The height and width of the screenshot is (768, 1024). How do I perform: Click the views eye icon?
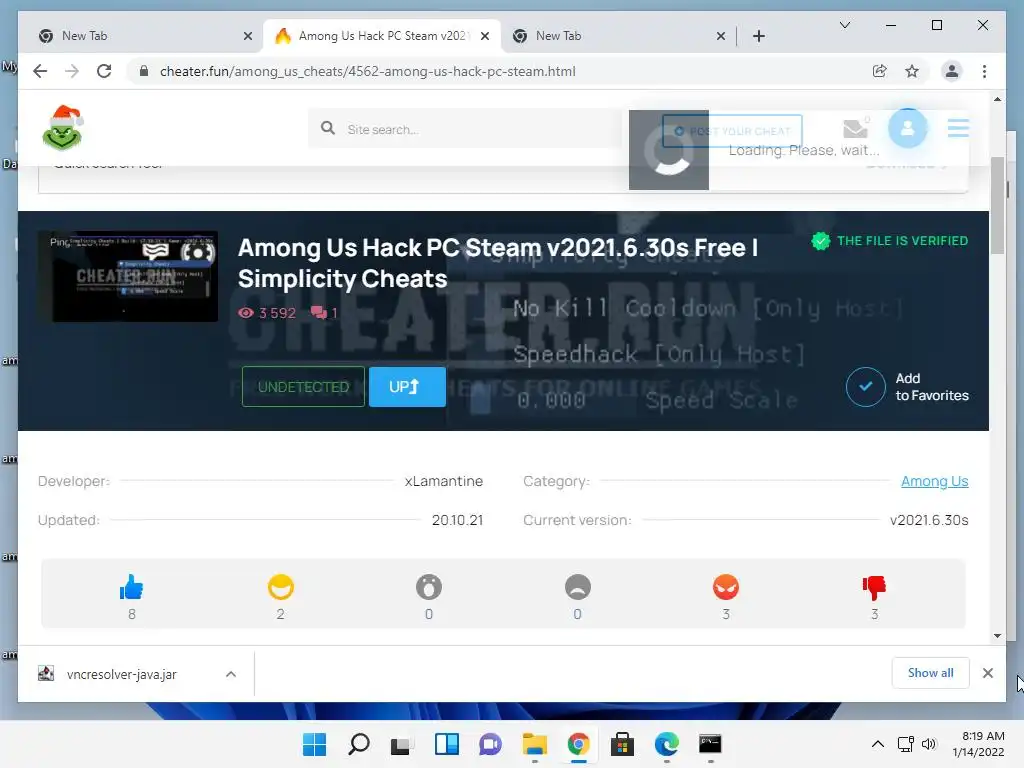pyautogui.click(x=246, y=313)
